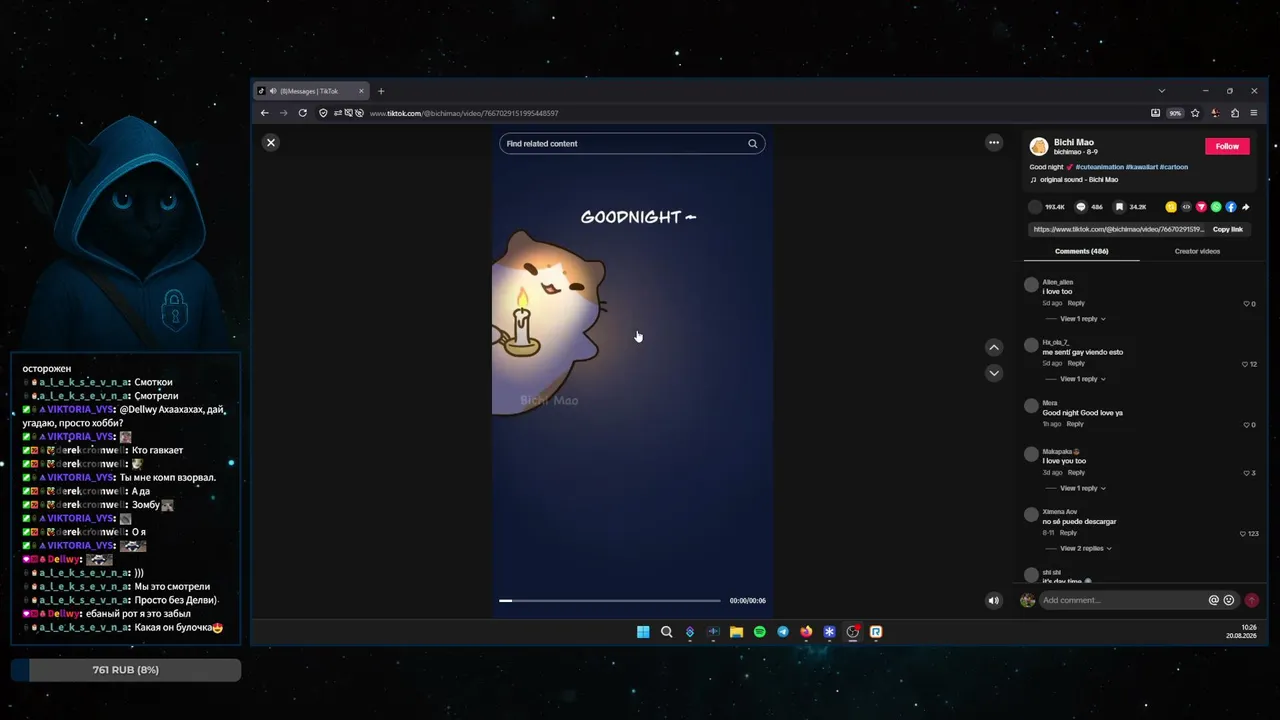Click the browser address bar URL
The height and width of the screenshot is (720, 1280).
point(464,113)
